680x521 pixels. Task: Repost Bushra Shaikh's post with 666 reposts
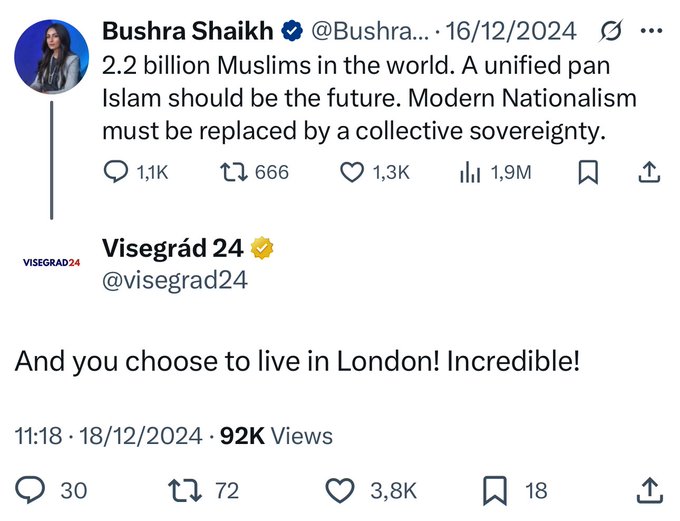coord(231,172)
